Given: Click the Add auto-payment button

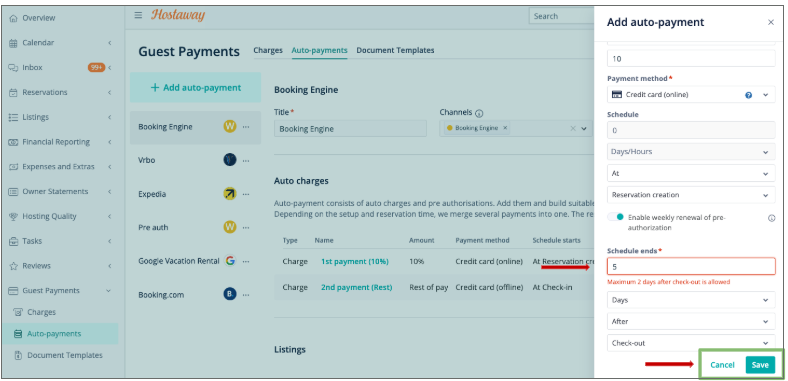Looking at the screenshot, I should click(x=195, y=87).
